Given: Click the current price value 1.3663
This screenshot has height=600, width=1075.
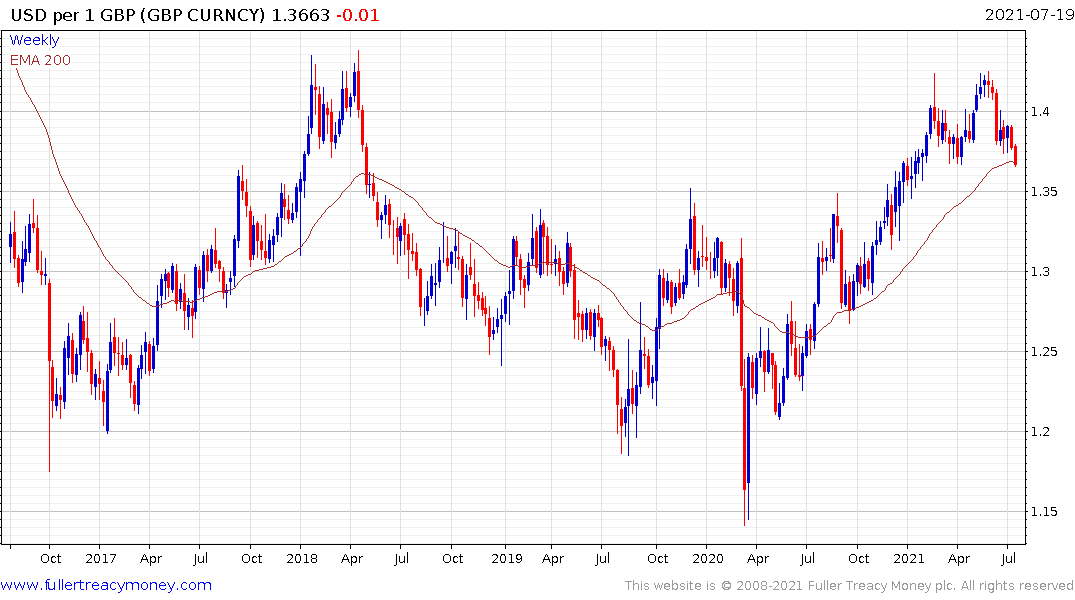Looking at the screenshot, I should 301,15.
